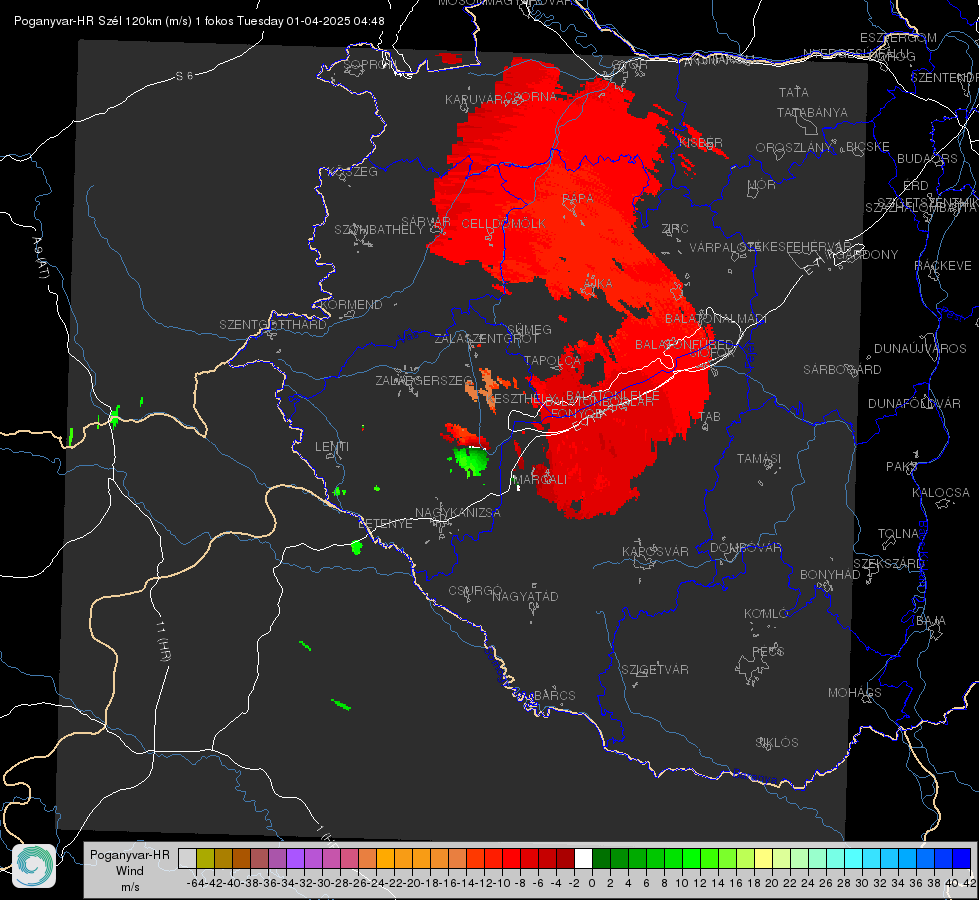Click the SZEKSZÁRD city label
This screenshot has height=900, width=979.
tap(888, 564)
